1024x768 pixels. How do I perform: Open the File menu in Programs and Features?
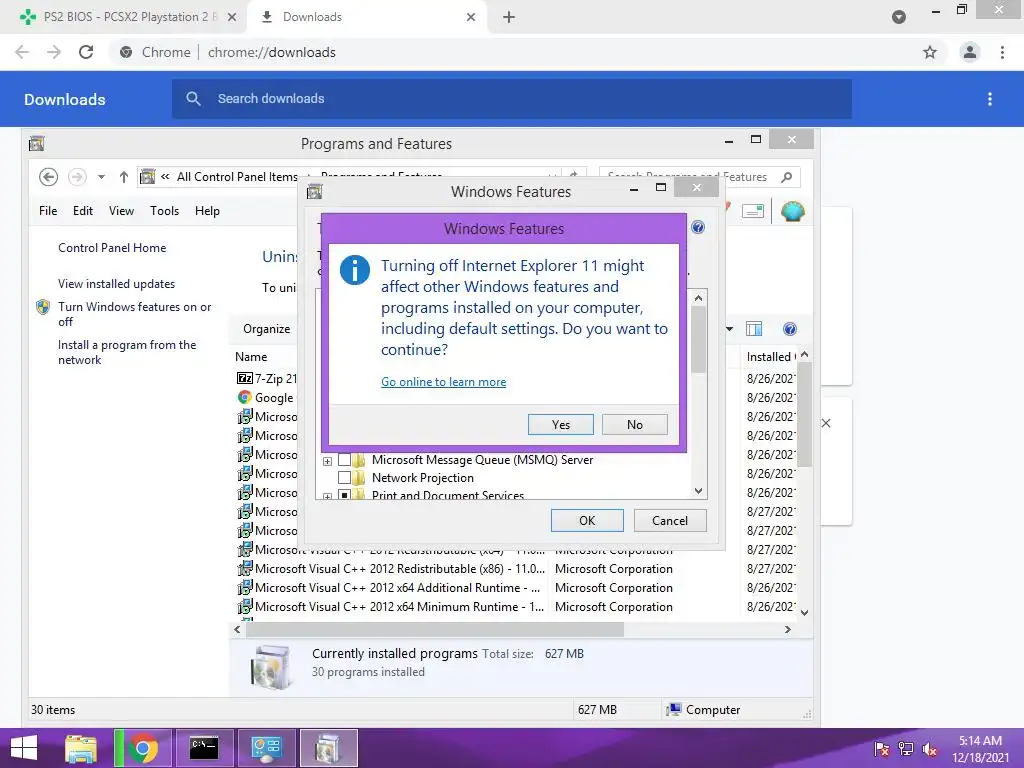(x=48, y=211)
